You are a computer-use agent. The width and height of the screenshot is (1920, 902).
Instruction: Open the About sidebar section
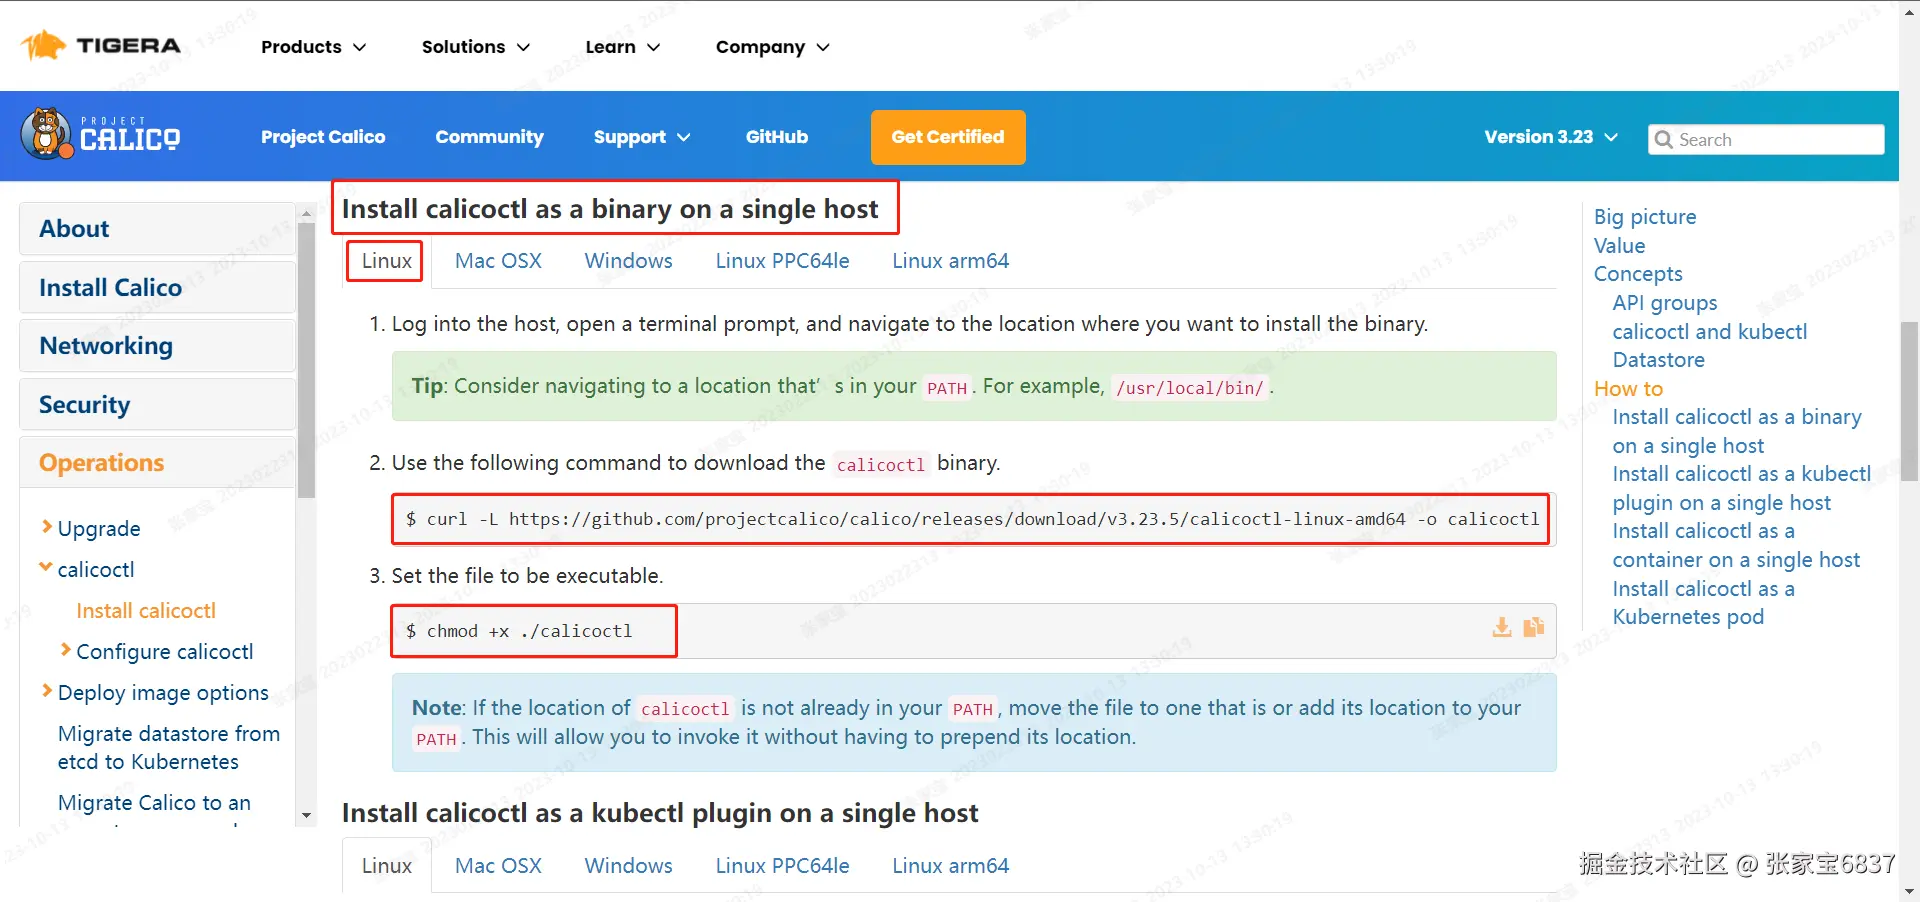click(157, 229)
